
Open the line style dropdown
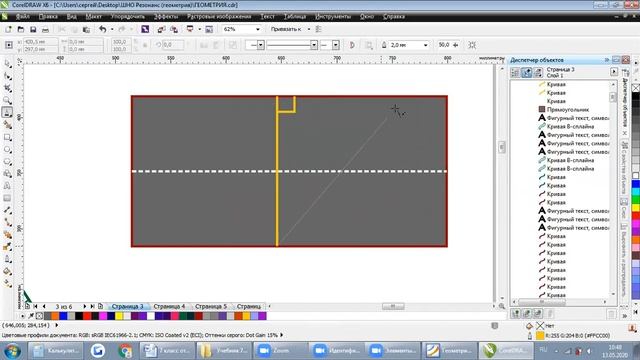[x=313, y=45]
